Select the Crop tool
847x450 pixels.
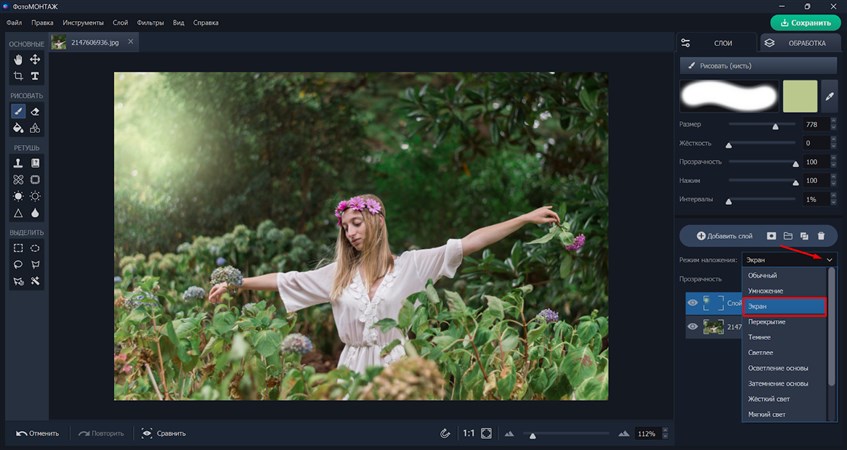(18, 76)
